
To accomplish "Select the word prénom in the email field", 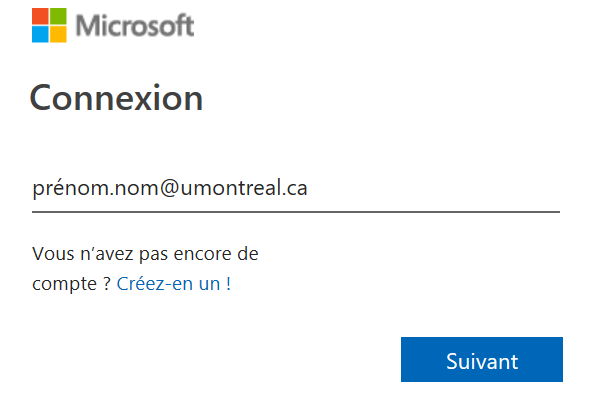I will tap(69, 188).
